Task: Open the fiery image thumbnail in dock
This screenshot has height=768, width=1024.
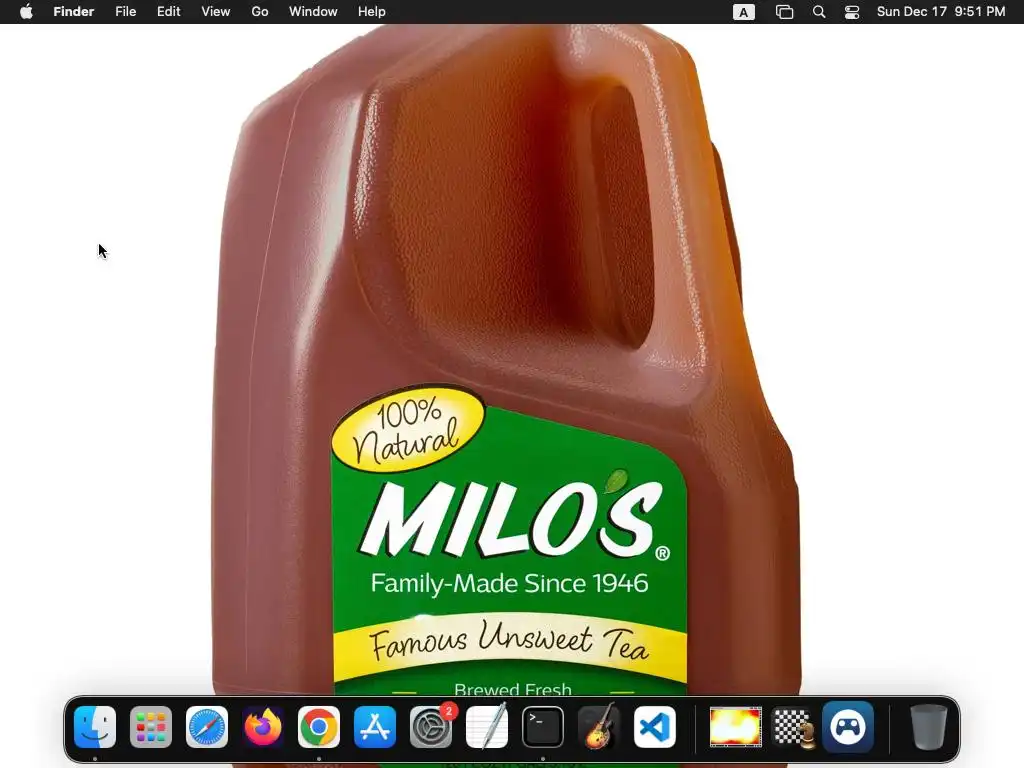Action: tap(735, 727)
